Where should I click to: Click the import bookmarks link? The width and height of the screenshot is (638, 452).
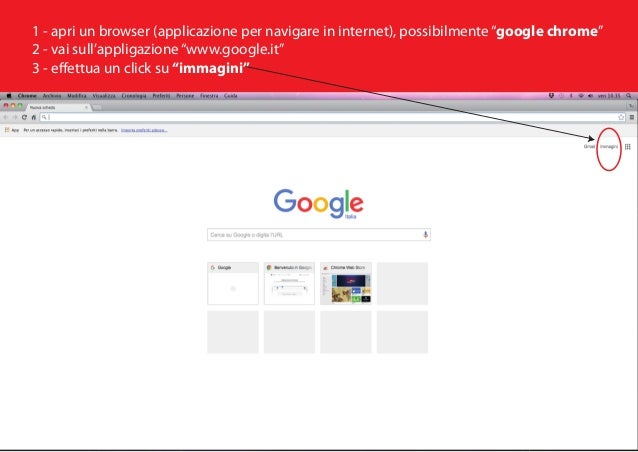tap(144, 130)
